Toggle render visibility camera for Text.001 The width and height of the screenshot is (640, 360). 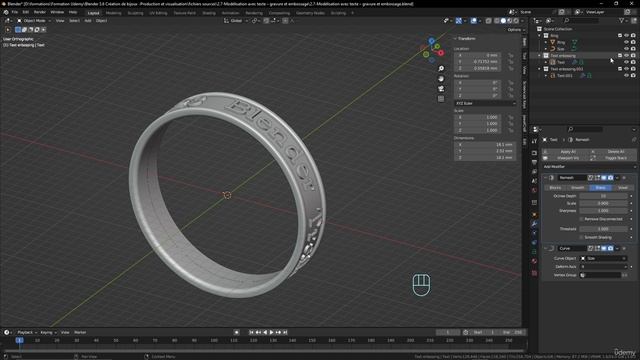[x=633, y=76]
